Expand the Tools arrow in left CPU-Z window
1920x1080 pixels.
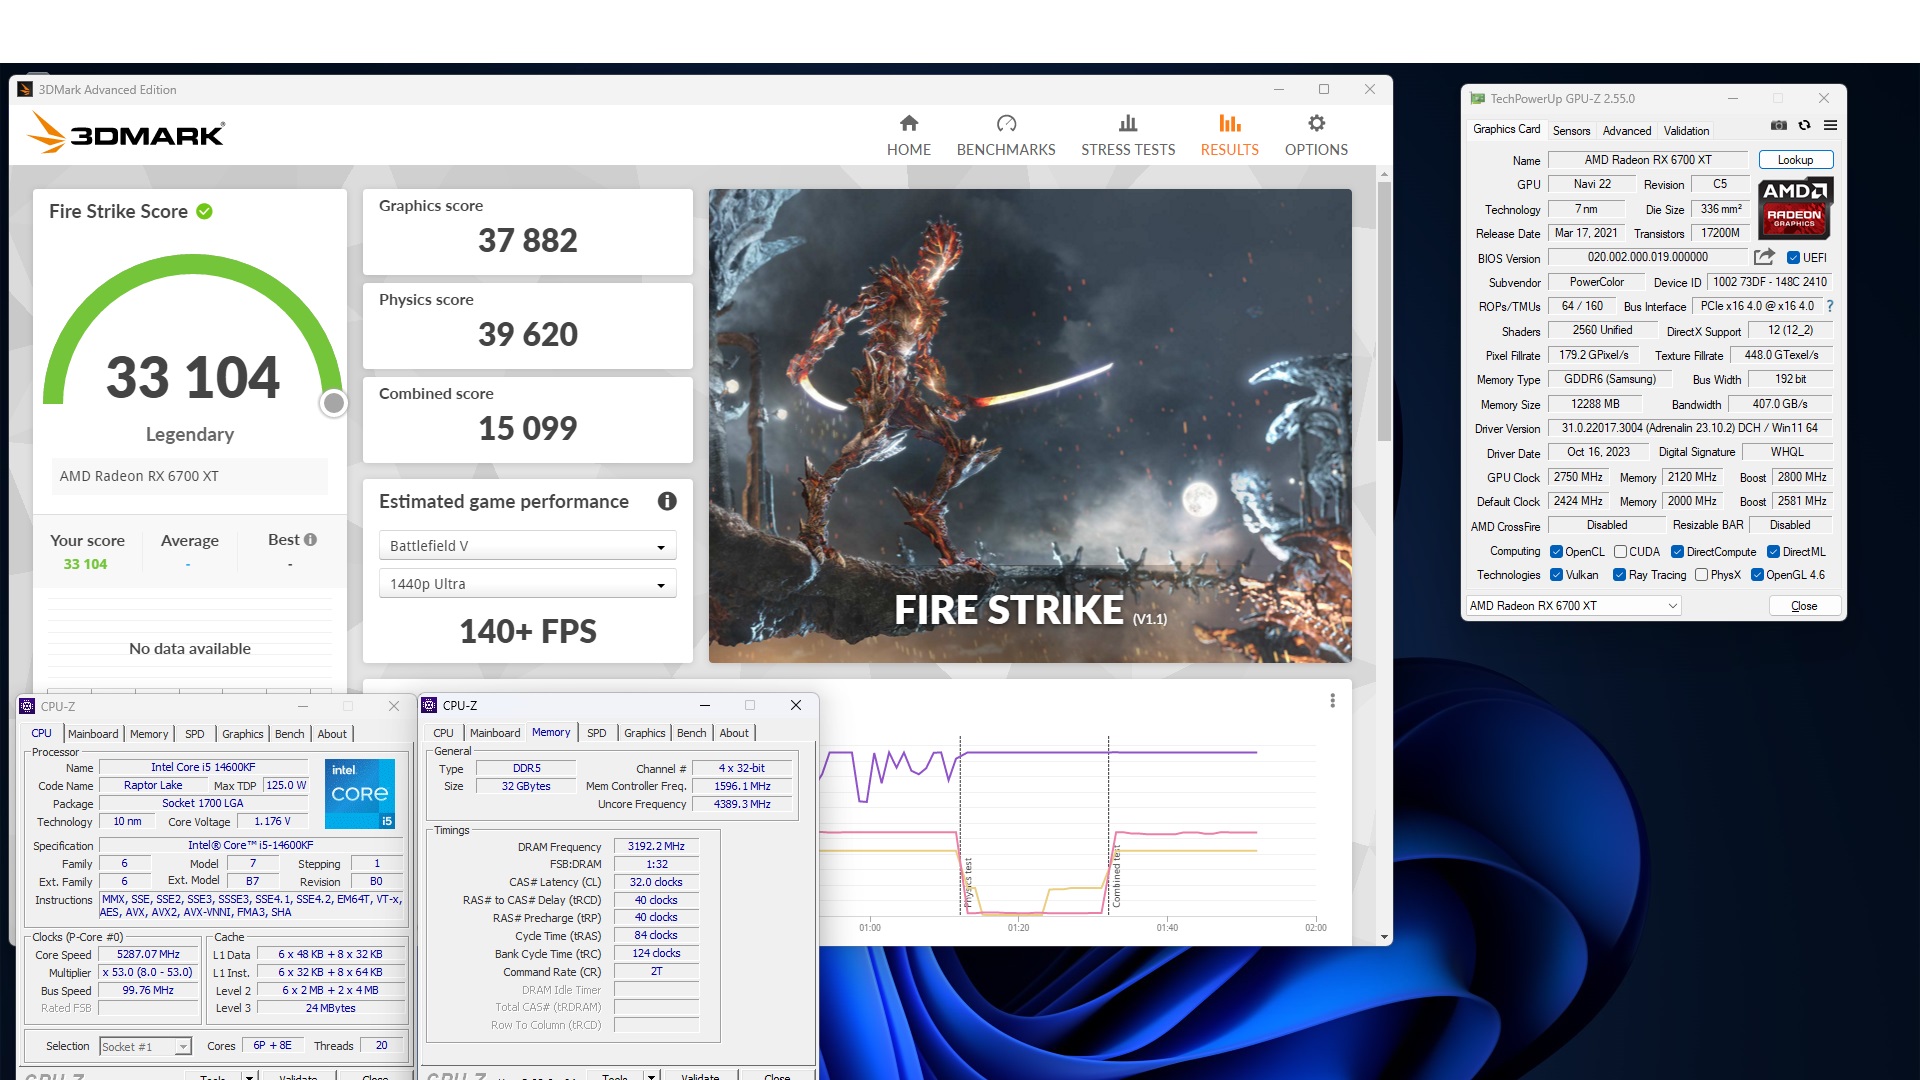tap(249, 1077)
